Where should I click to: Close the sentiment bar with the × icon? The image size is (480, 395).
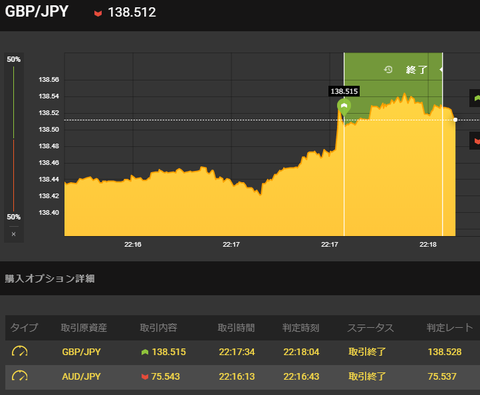click(x=14, y=234)
